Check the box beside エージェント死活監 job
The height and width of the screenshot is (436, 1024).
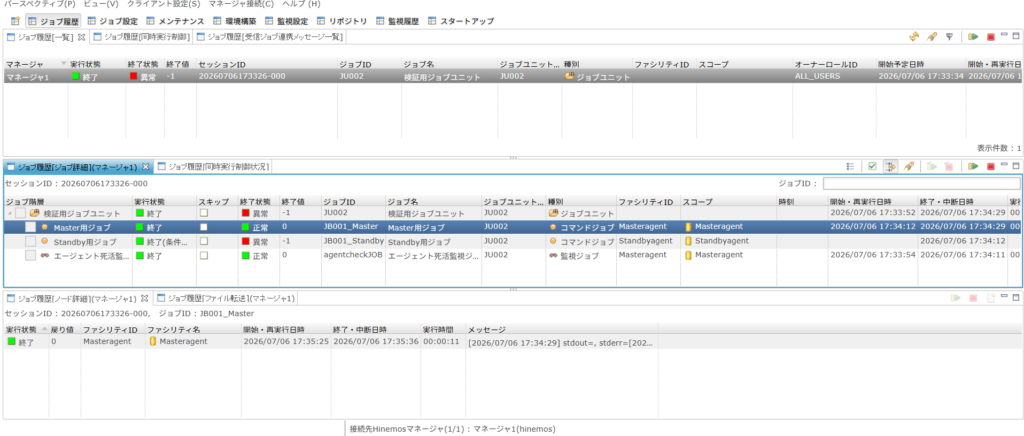(30, 256)
